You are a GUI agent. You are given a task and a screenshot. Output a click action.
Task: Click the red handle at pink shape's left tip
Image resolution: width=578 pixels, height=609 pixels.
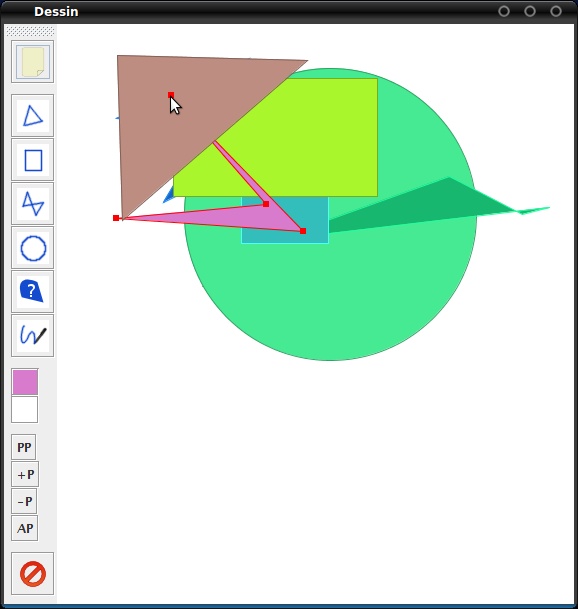pyautogui.click(x=116, y=218)
